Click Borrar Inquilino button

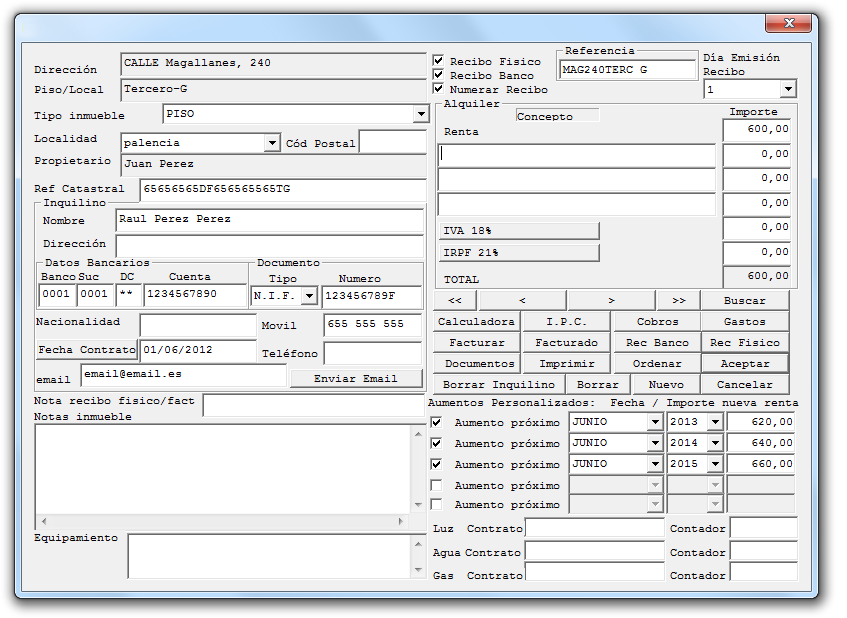click(499, 385)
